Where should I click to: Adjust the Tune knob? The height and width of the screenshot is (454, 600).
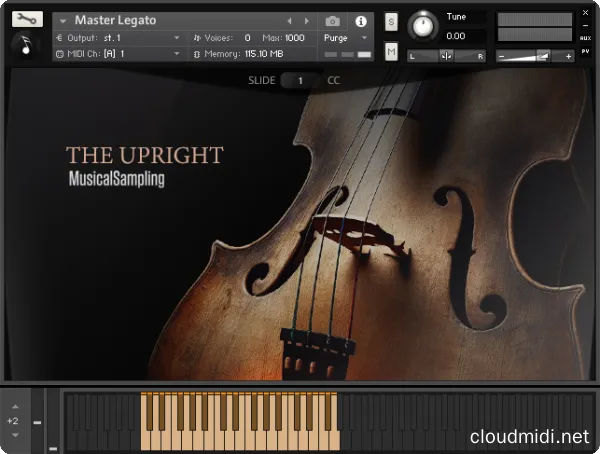423,26
